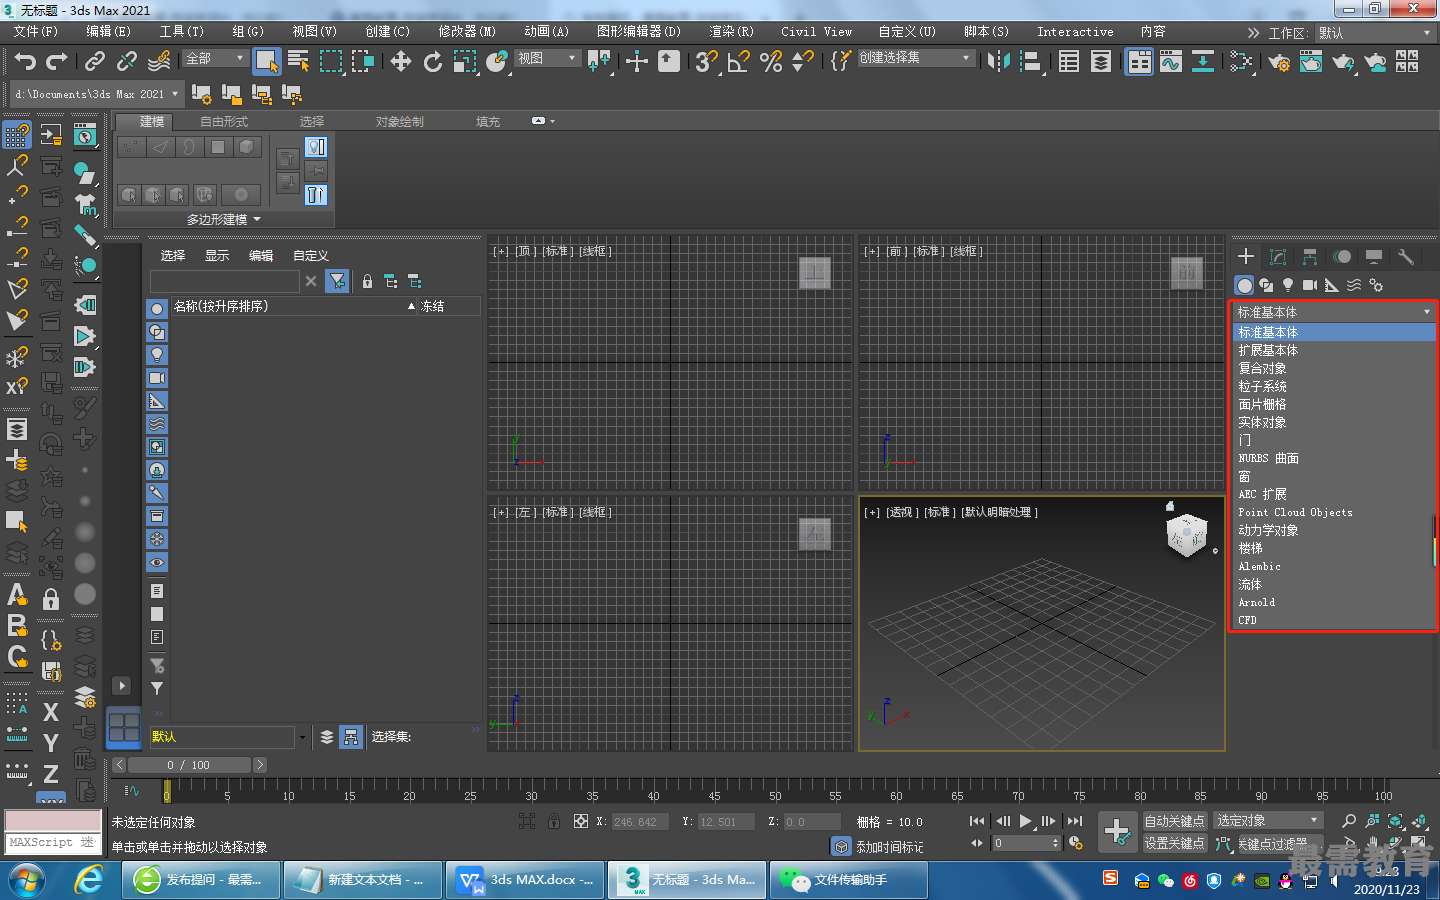This screenshot has width=1440, height=900.
Task: Open the 选定对象 key filter dropdown
Action: point(1267,821)
